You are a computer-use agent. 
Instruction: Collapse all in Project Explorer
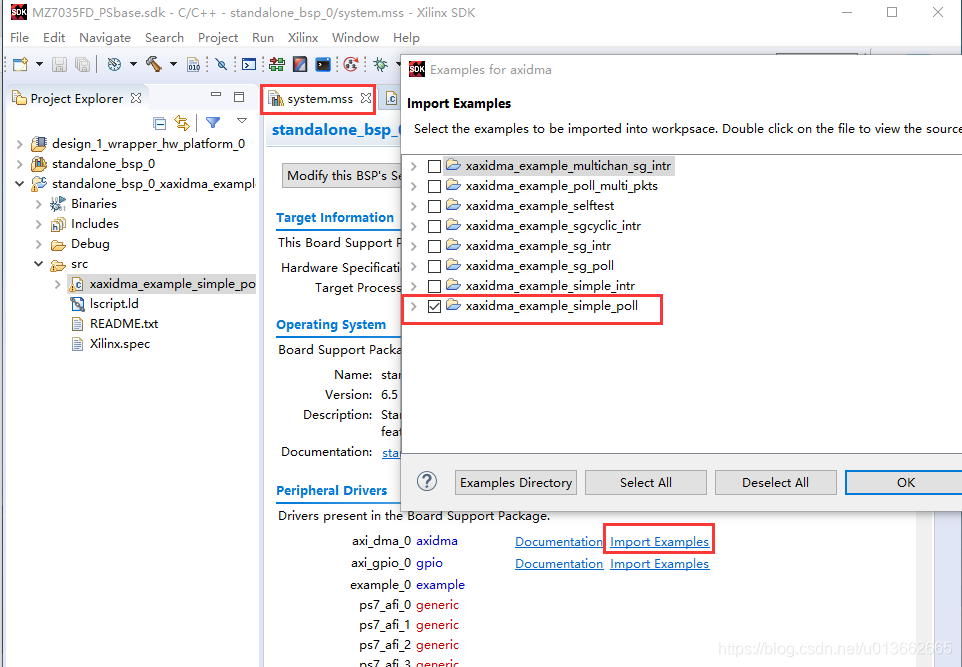coord(160,123)
